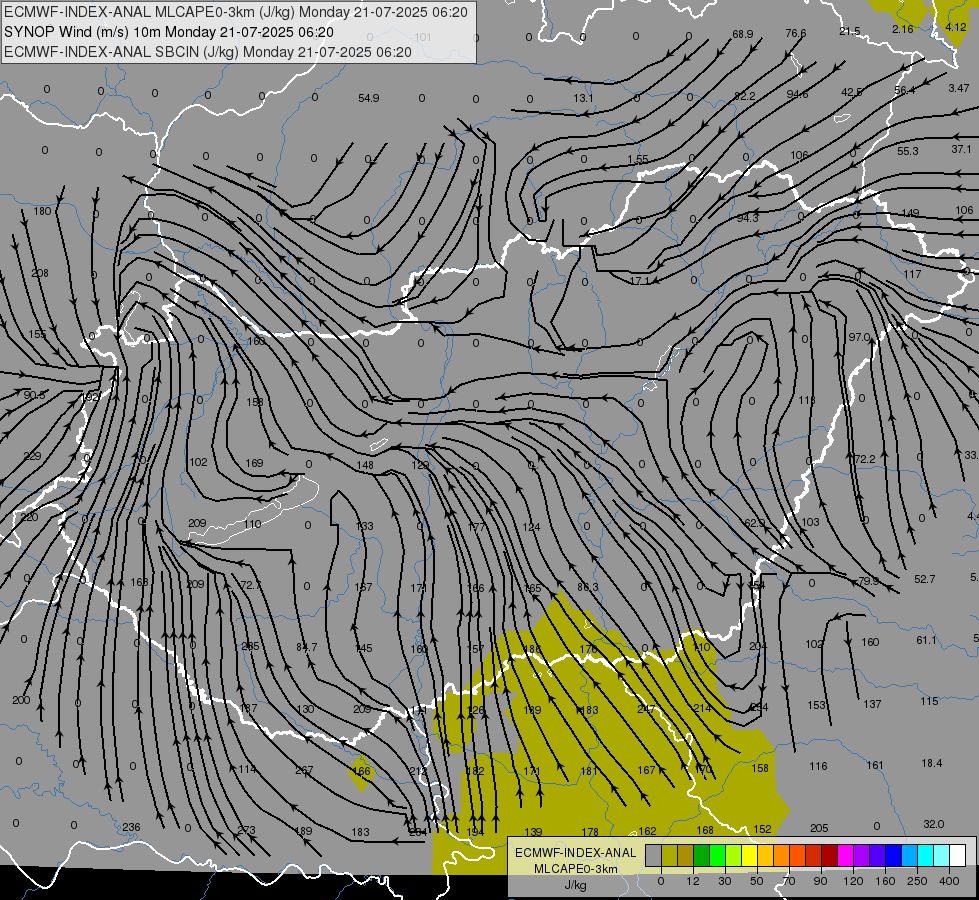Click the 61.1 value on the map
This screenshot has height=900, width=979.
click(927, 640)
